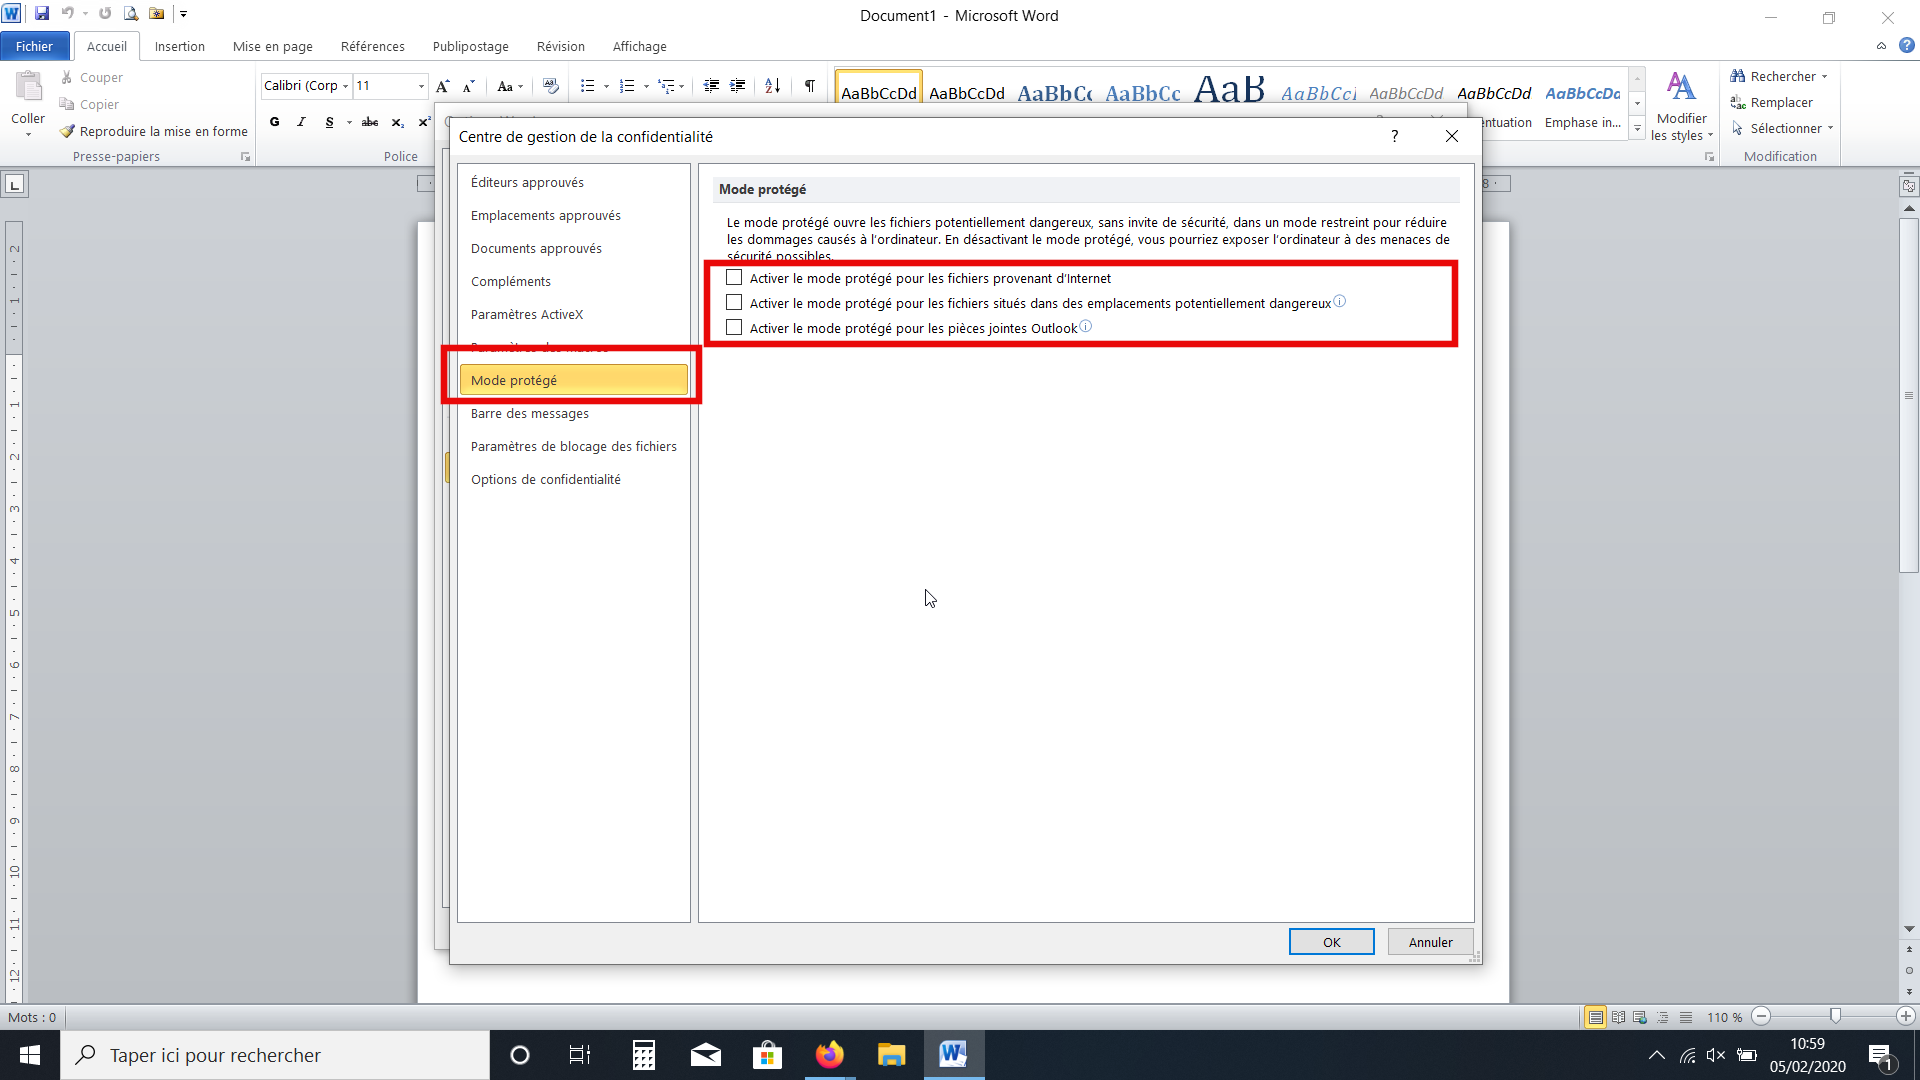Click the zoom slider handle in status bar

[1835, 1016]
